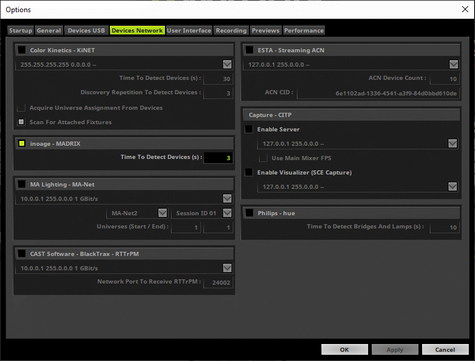Select the Devices Network tab
The width and height of the screenshot is (475, 361).
click(137, 31)
